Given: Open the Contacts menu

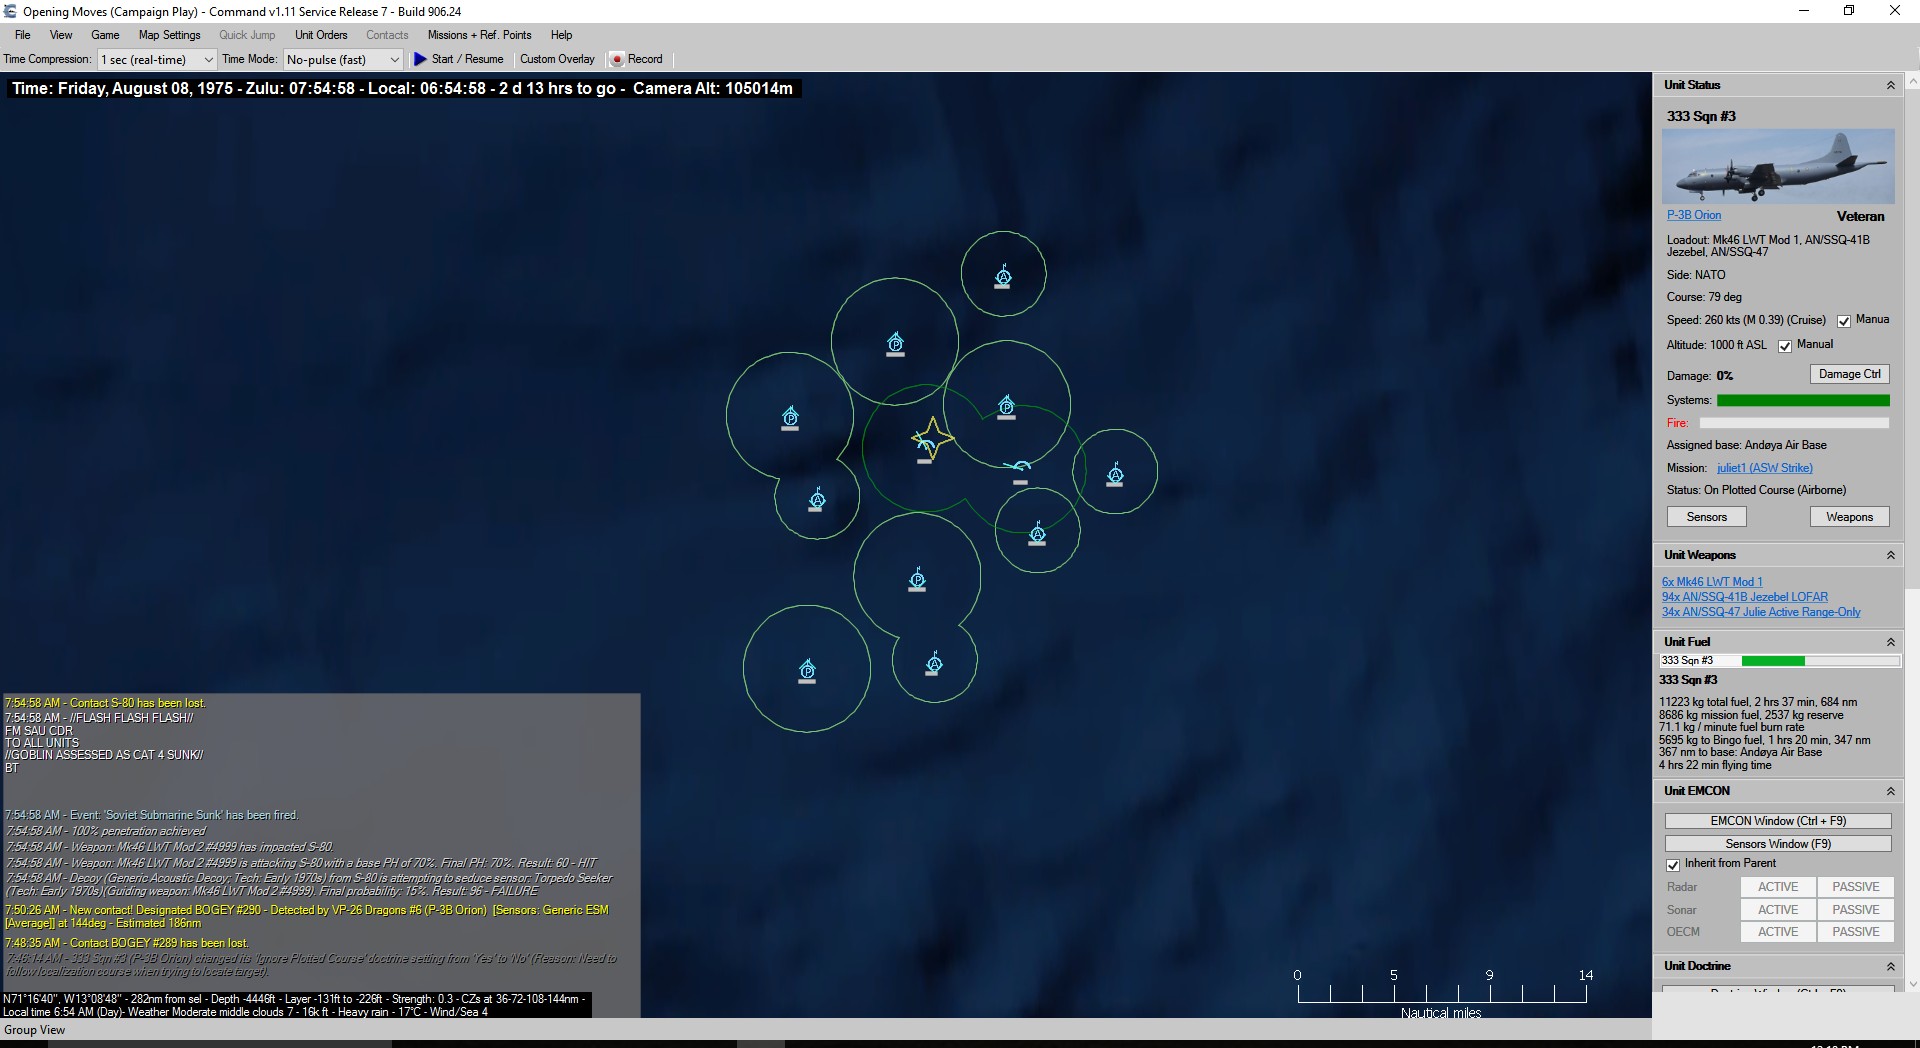Looking at the screenshot, I should coord(387,35).
